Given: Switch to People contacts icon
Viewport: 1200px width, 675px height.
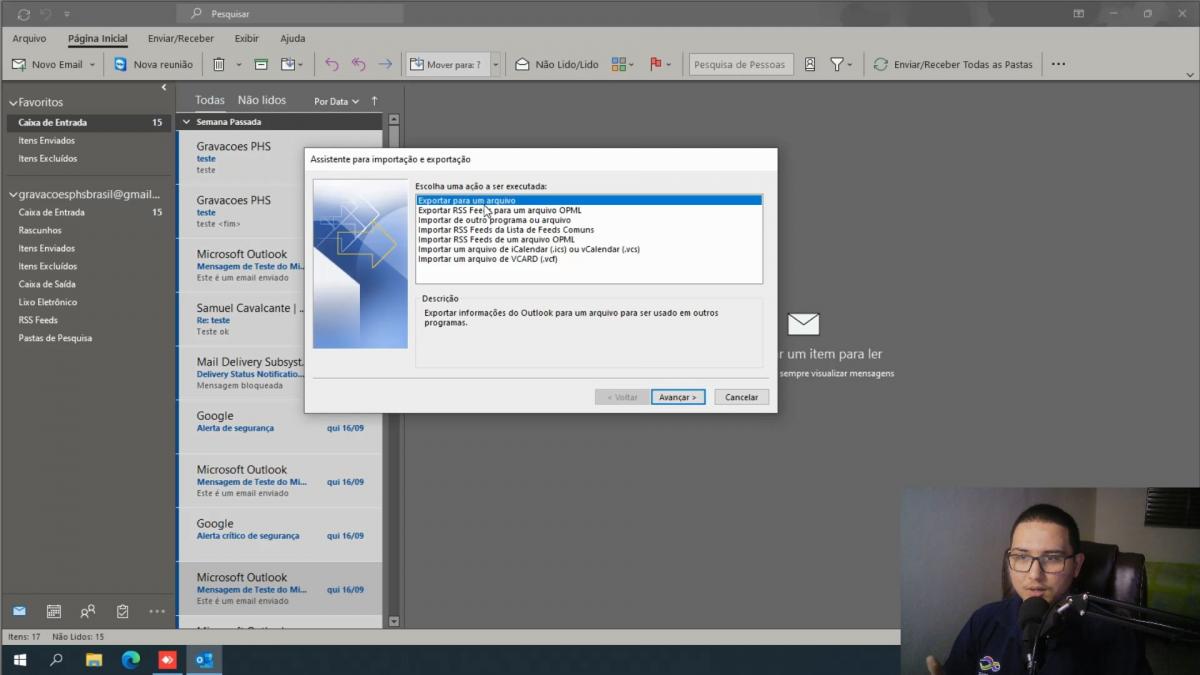Looking at the screenshot, I should pyautogui.click(x=88, y=611).
